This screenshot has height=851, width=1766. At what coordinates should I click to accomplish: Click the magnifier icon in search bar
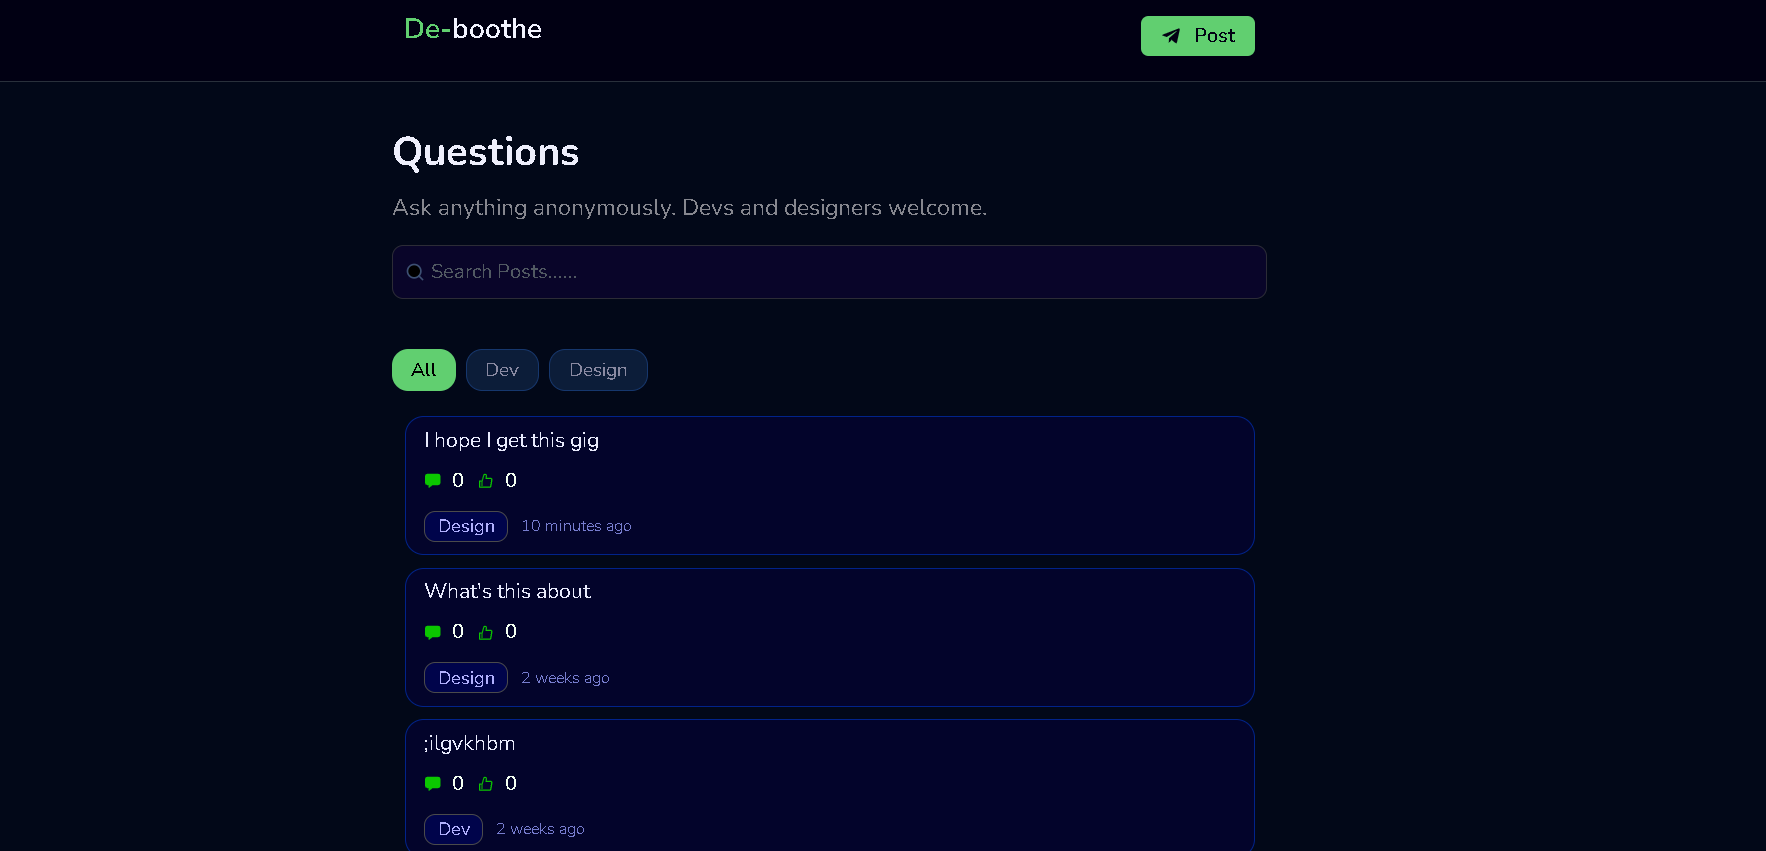click(415, 272)
